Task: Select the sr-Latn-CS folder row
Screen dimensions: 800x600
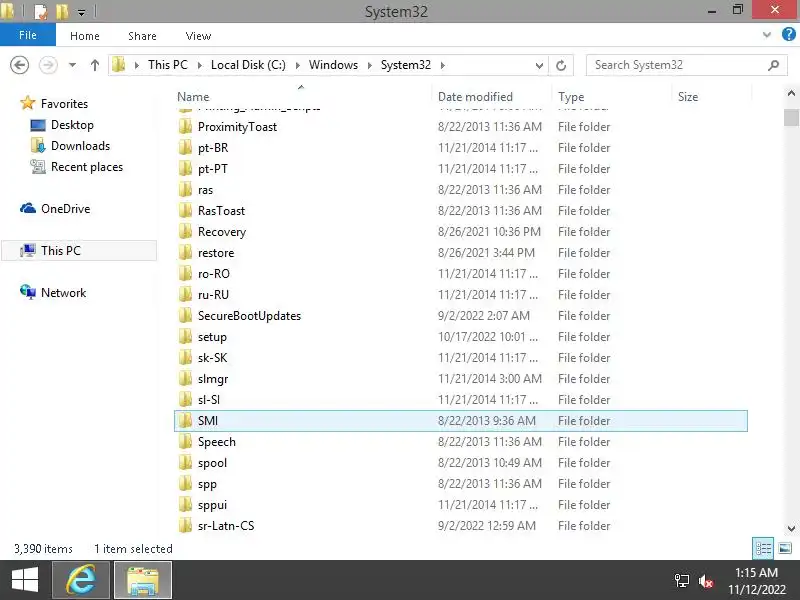Action: coord(461,526)
